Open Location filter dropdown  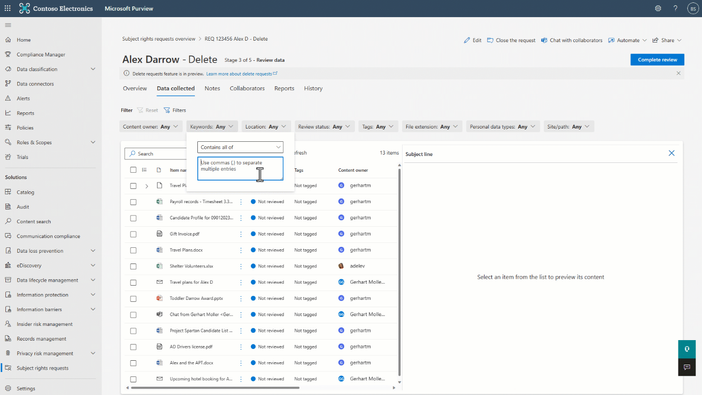pyautogui.click(x=266, y=127)
